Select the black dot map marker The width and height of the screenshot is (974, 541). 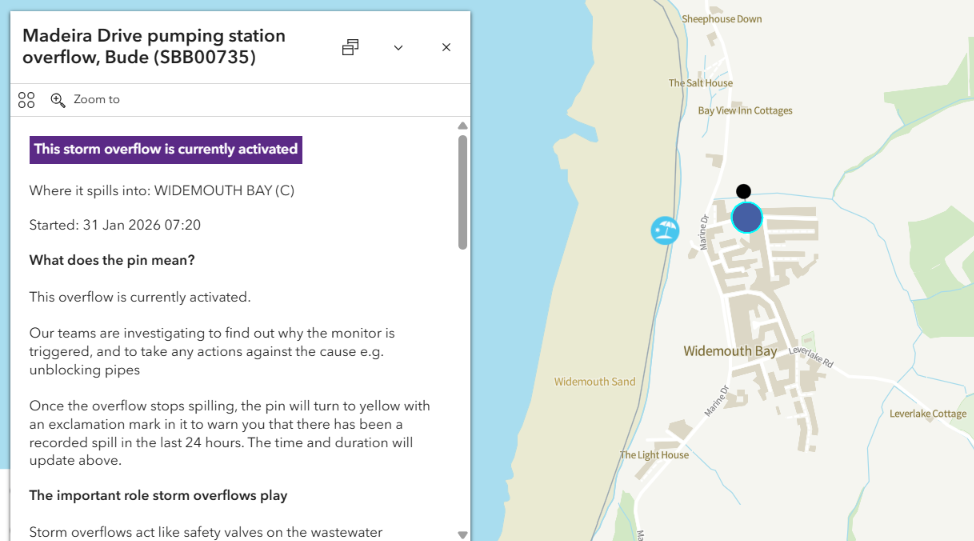(743, 191)
